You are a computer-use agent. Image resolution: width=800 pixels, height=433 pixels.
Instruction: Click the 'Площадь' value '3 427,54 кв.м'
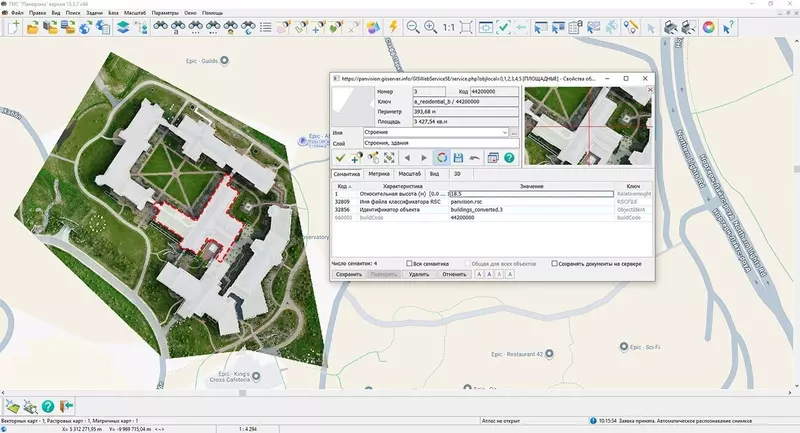click(x=465, y=122)
